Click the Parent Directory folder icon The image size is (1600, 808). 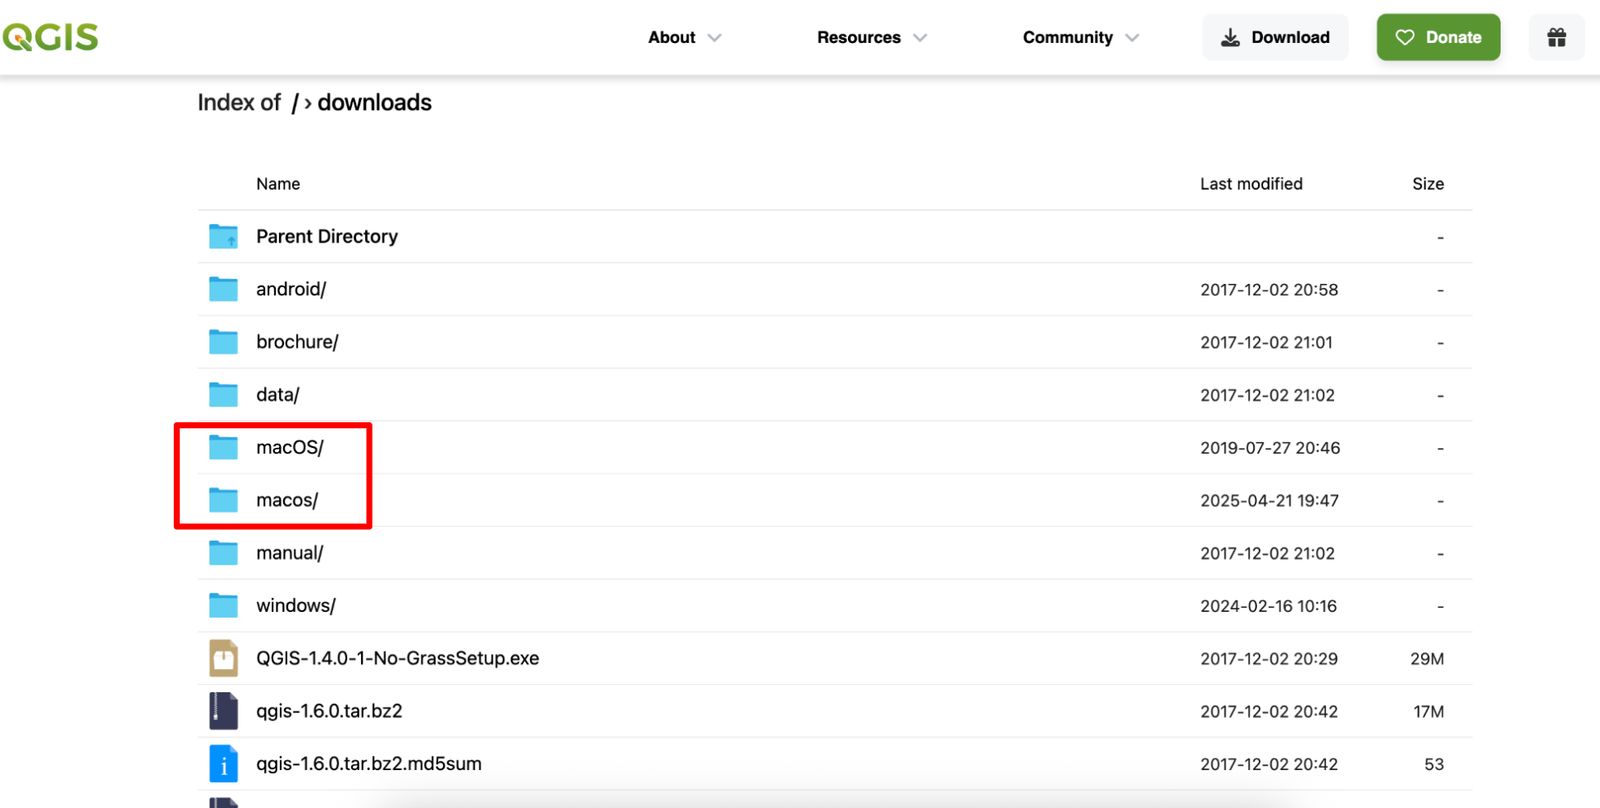pyautogui.click(x=223, y=236)
